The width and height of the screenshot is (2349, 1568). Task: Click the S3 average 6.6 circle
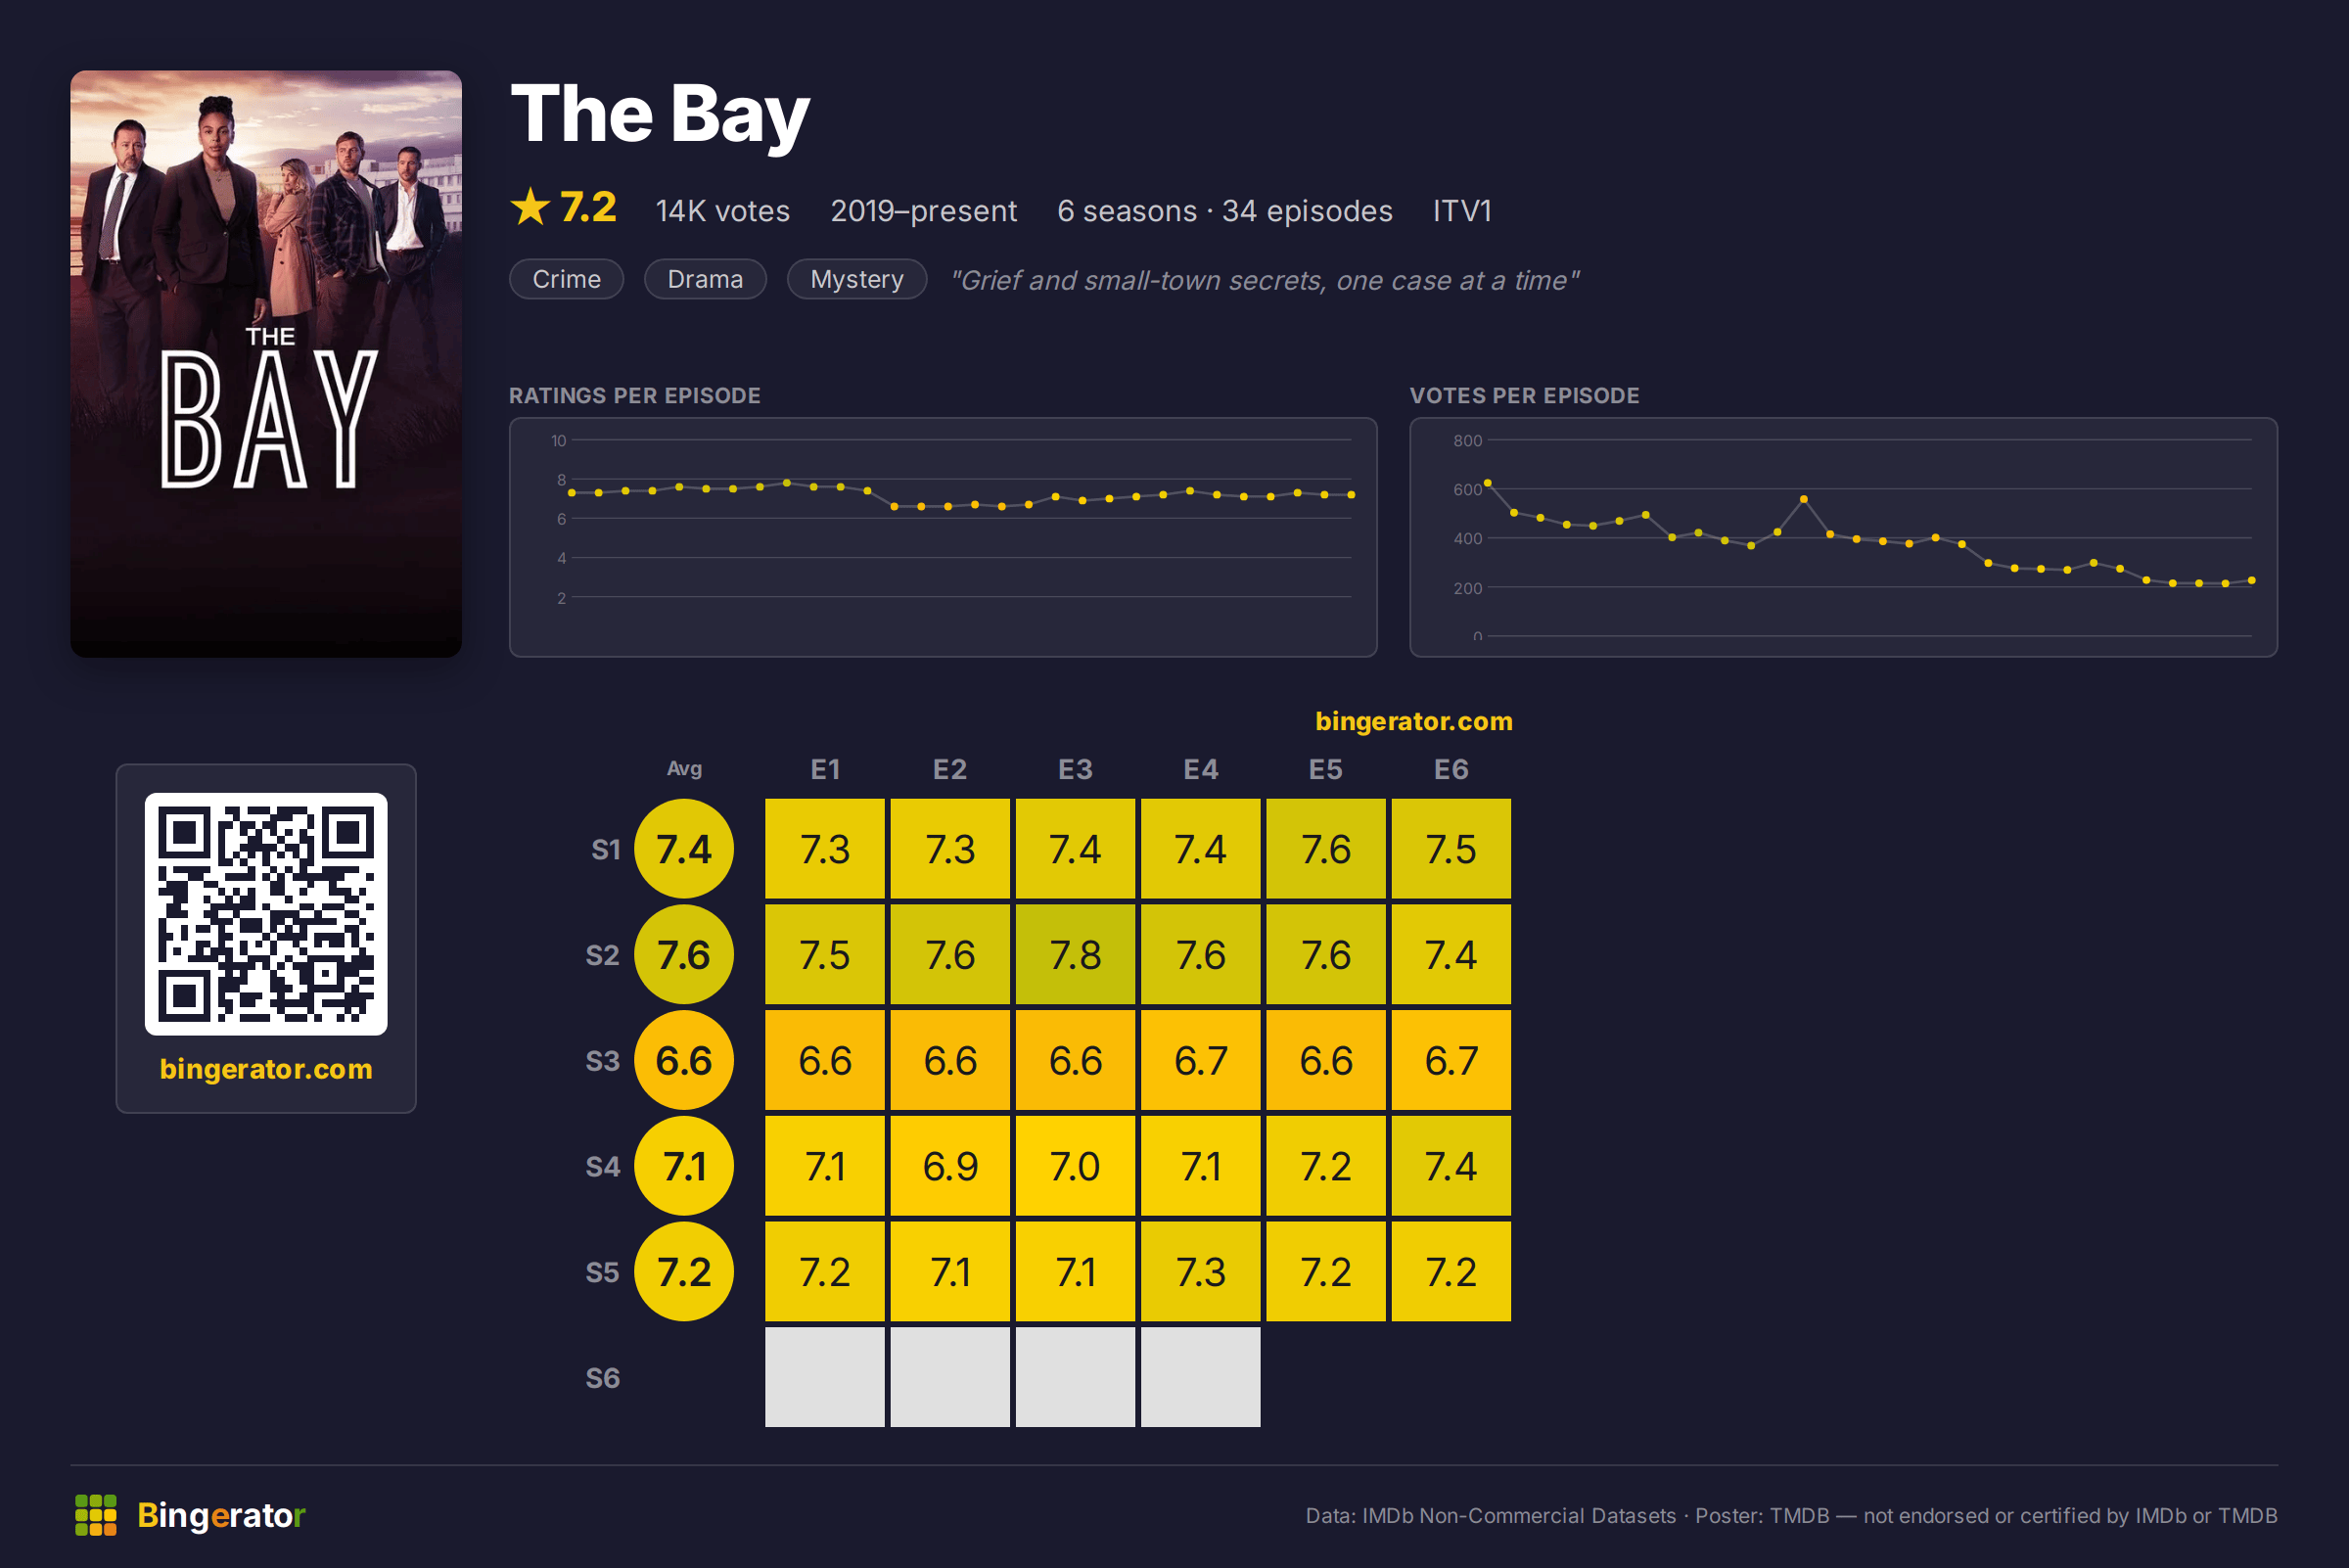[684, 1060]
